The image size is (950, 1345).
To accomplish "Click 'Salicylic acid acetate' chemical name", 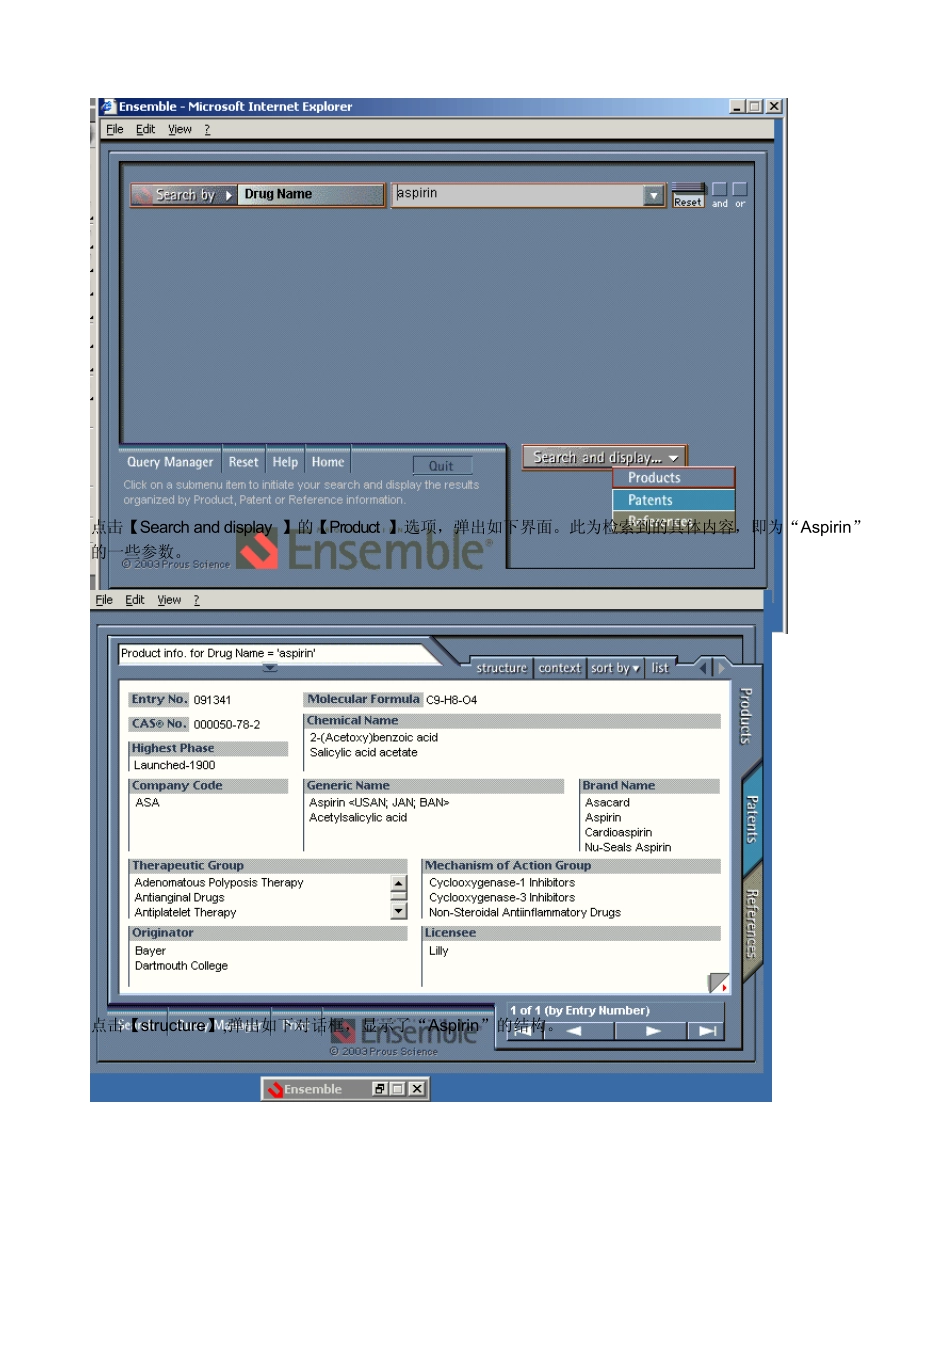I will tap(364, 753).
